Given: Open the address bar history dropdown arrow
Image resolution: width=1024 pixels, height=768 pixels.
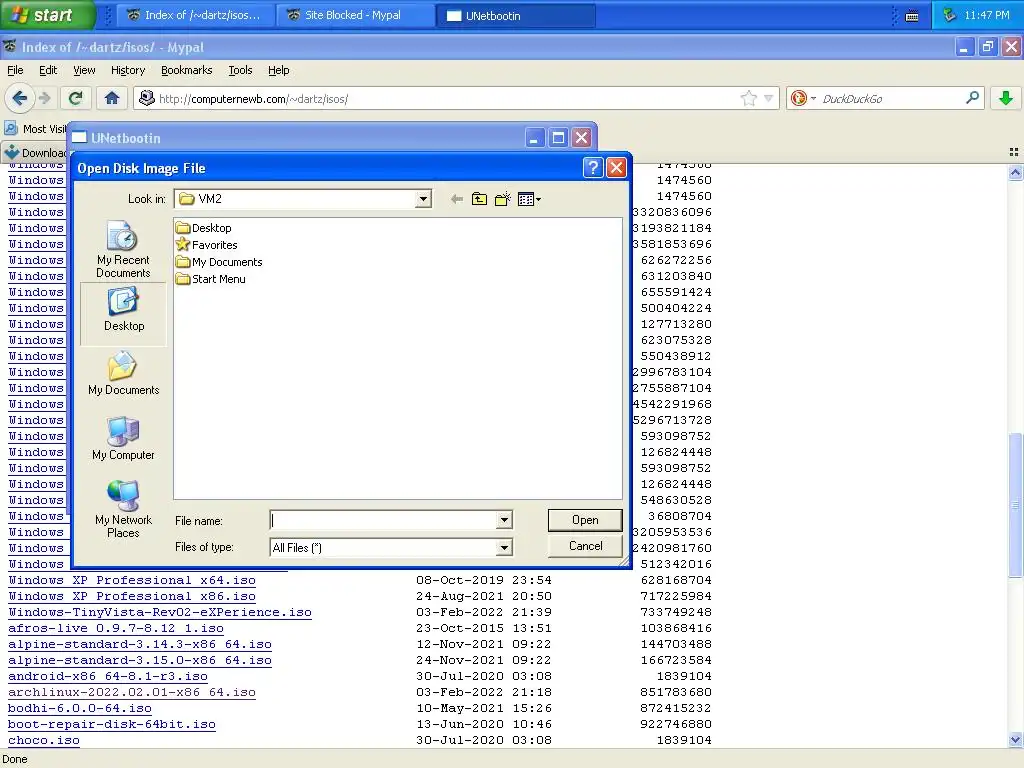Looking at the screenshot, I should tap(769, 99).
